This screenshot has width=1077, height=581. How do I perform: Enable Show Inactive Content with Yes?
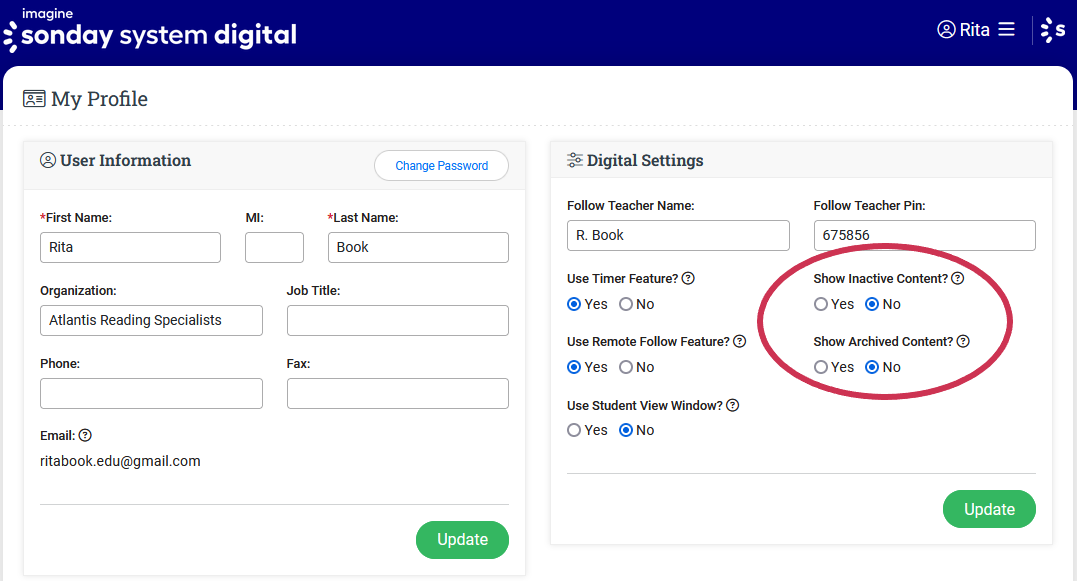click(x=821, y=304)
